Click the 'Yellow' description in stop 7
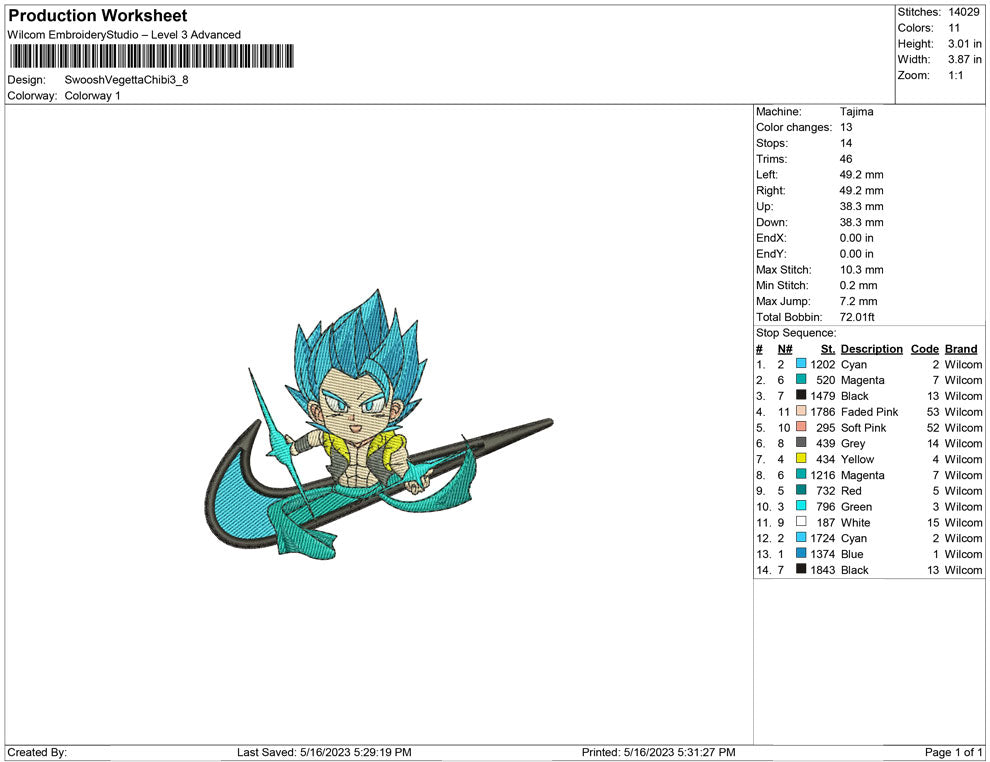 857,459
